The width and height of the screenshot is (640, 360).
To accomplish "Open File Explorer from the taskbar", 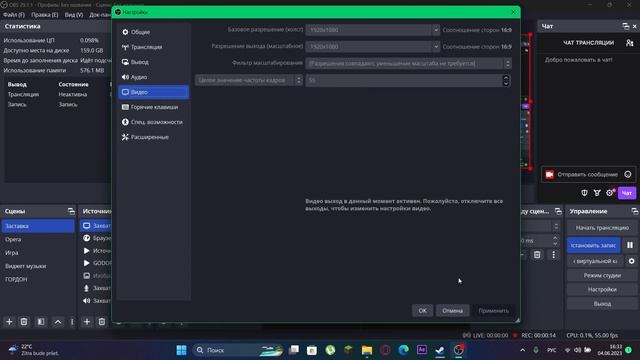I will (x=367, y=350).
